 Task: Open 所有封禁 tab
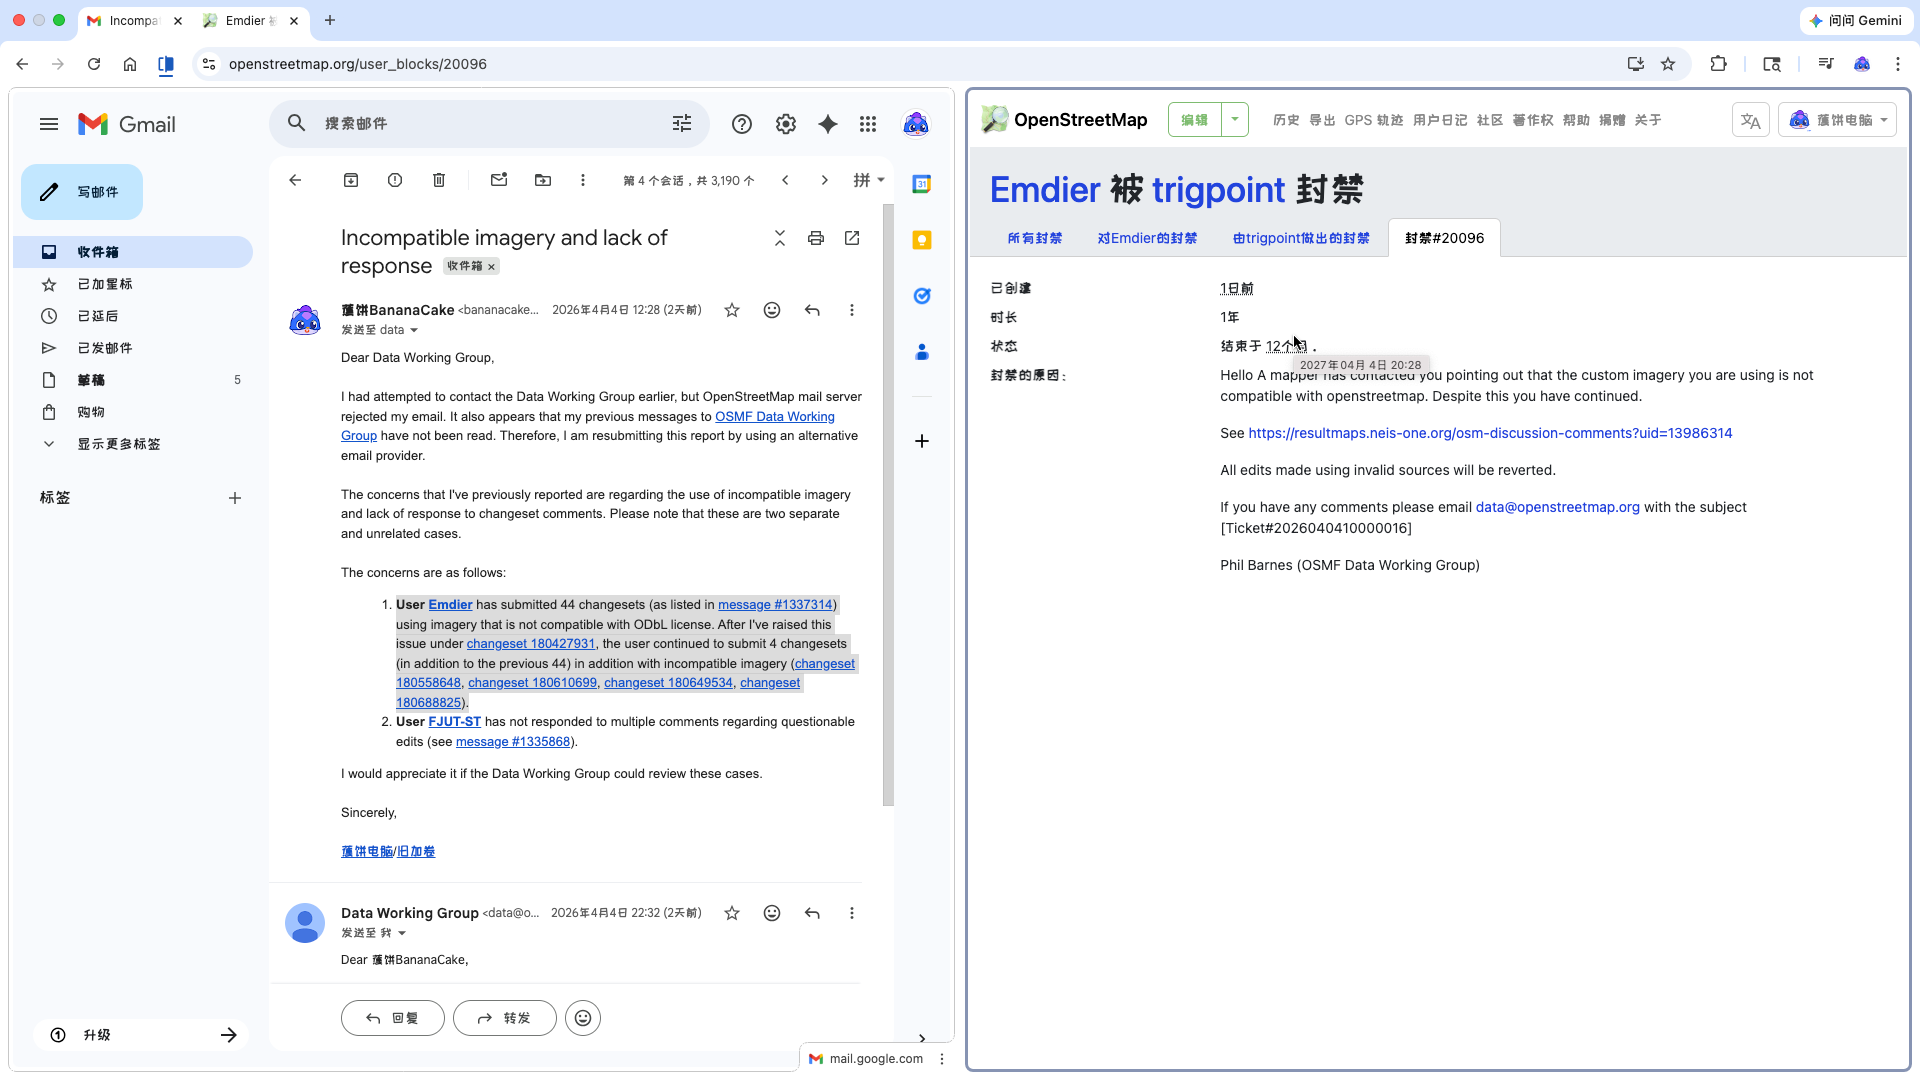(x=1035, y=238)
